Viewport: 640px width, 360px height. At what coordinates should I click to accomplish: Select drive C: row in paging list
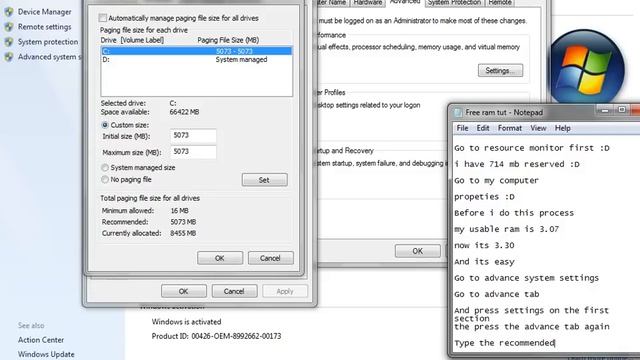[197, 51]
